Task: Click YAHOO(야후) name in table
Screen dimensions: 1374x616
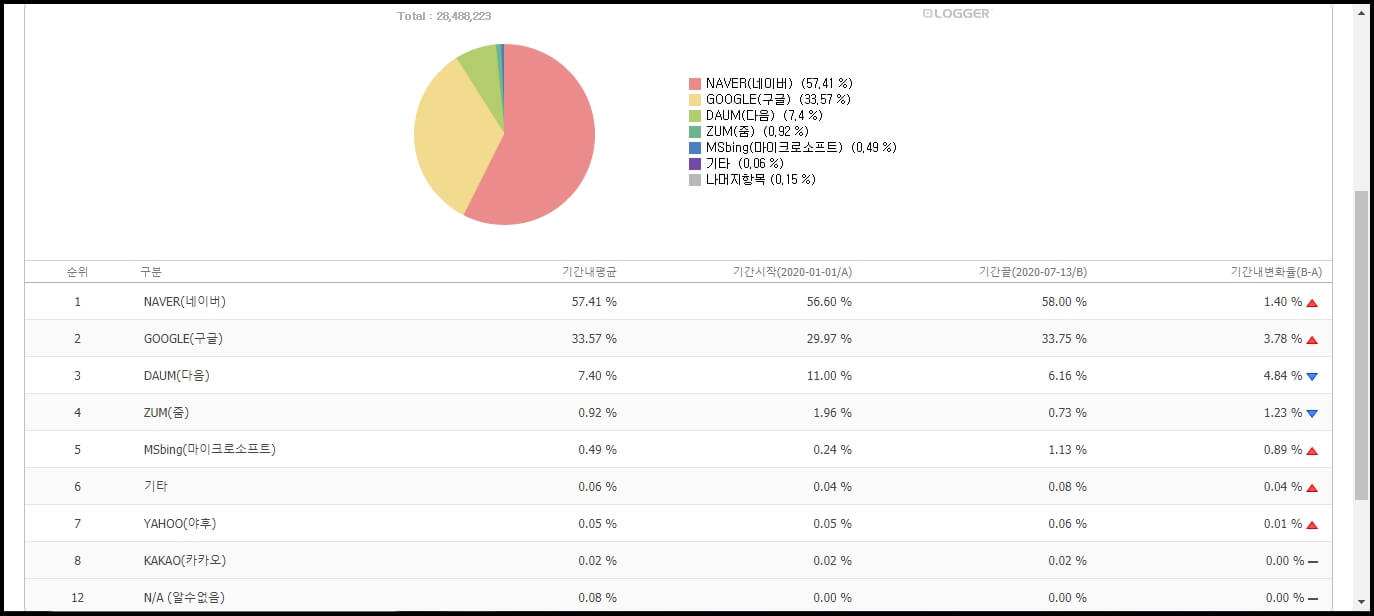Action: tap(180, 524)
